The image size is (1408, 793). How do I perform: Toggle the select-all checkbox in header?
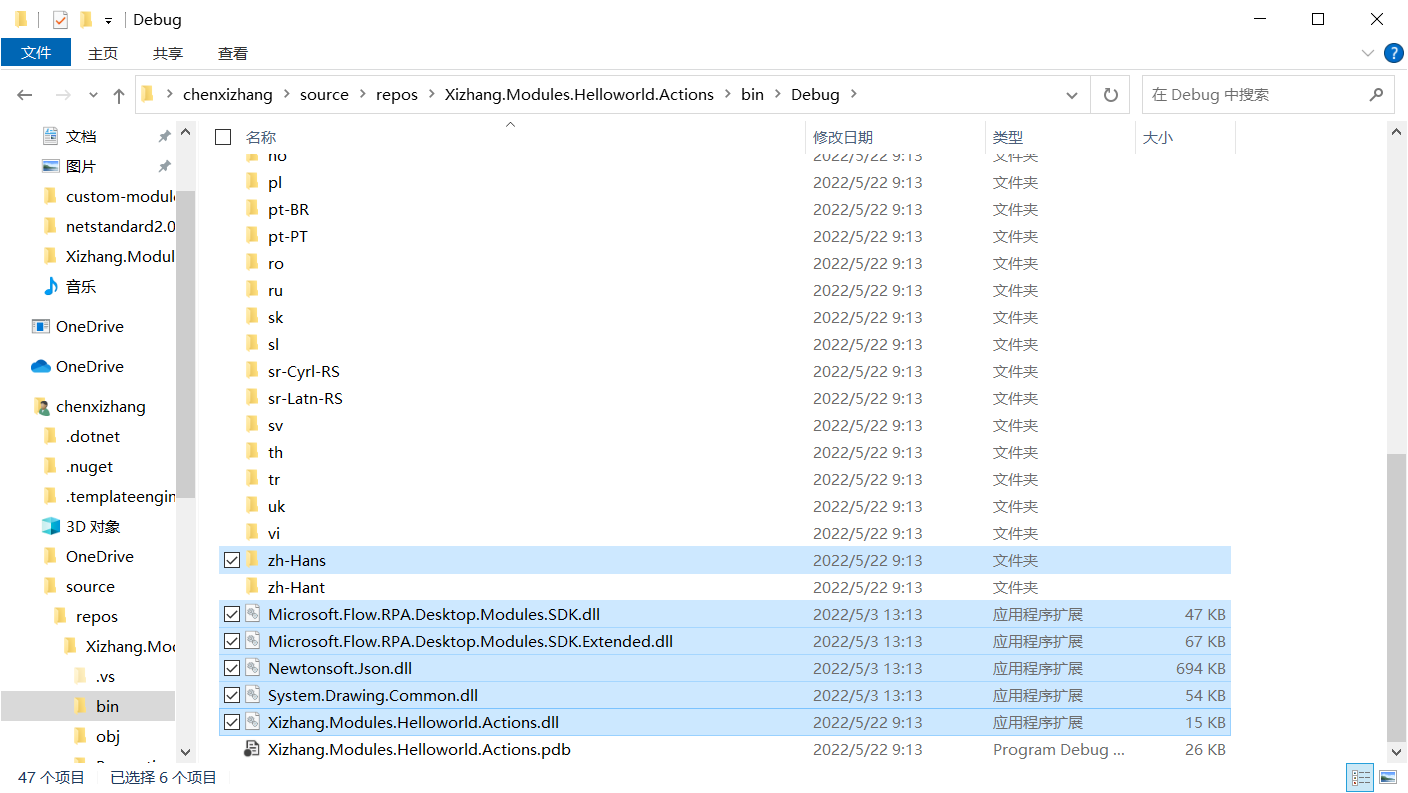(x=224, y=137)
